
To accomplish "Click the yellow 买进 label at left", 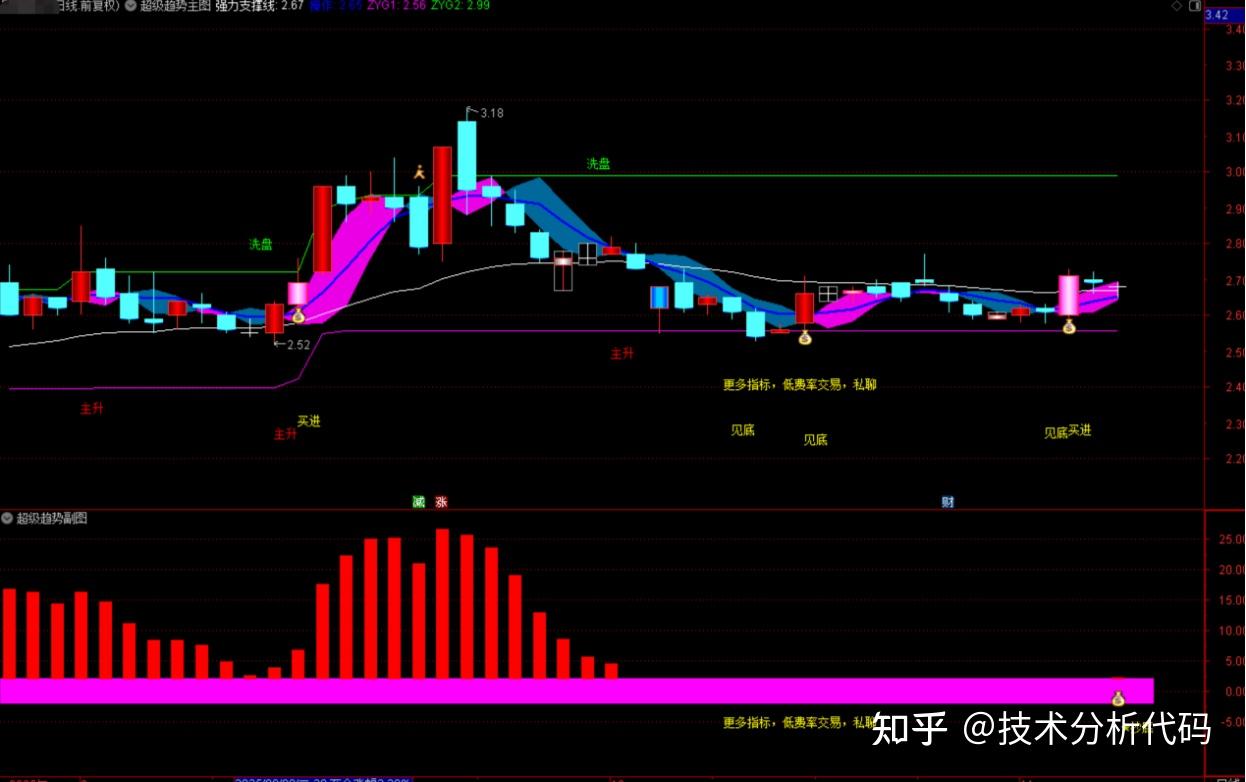I will click(x=309, y=421).
